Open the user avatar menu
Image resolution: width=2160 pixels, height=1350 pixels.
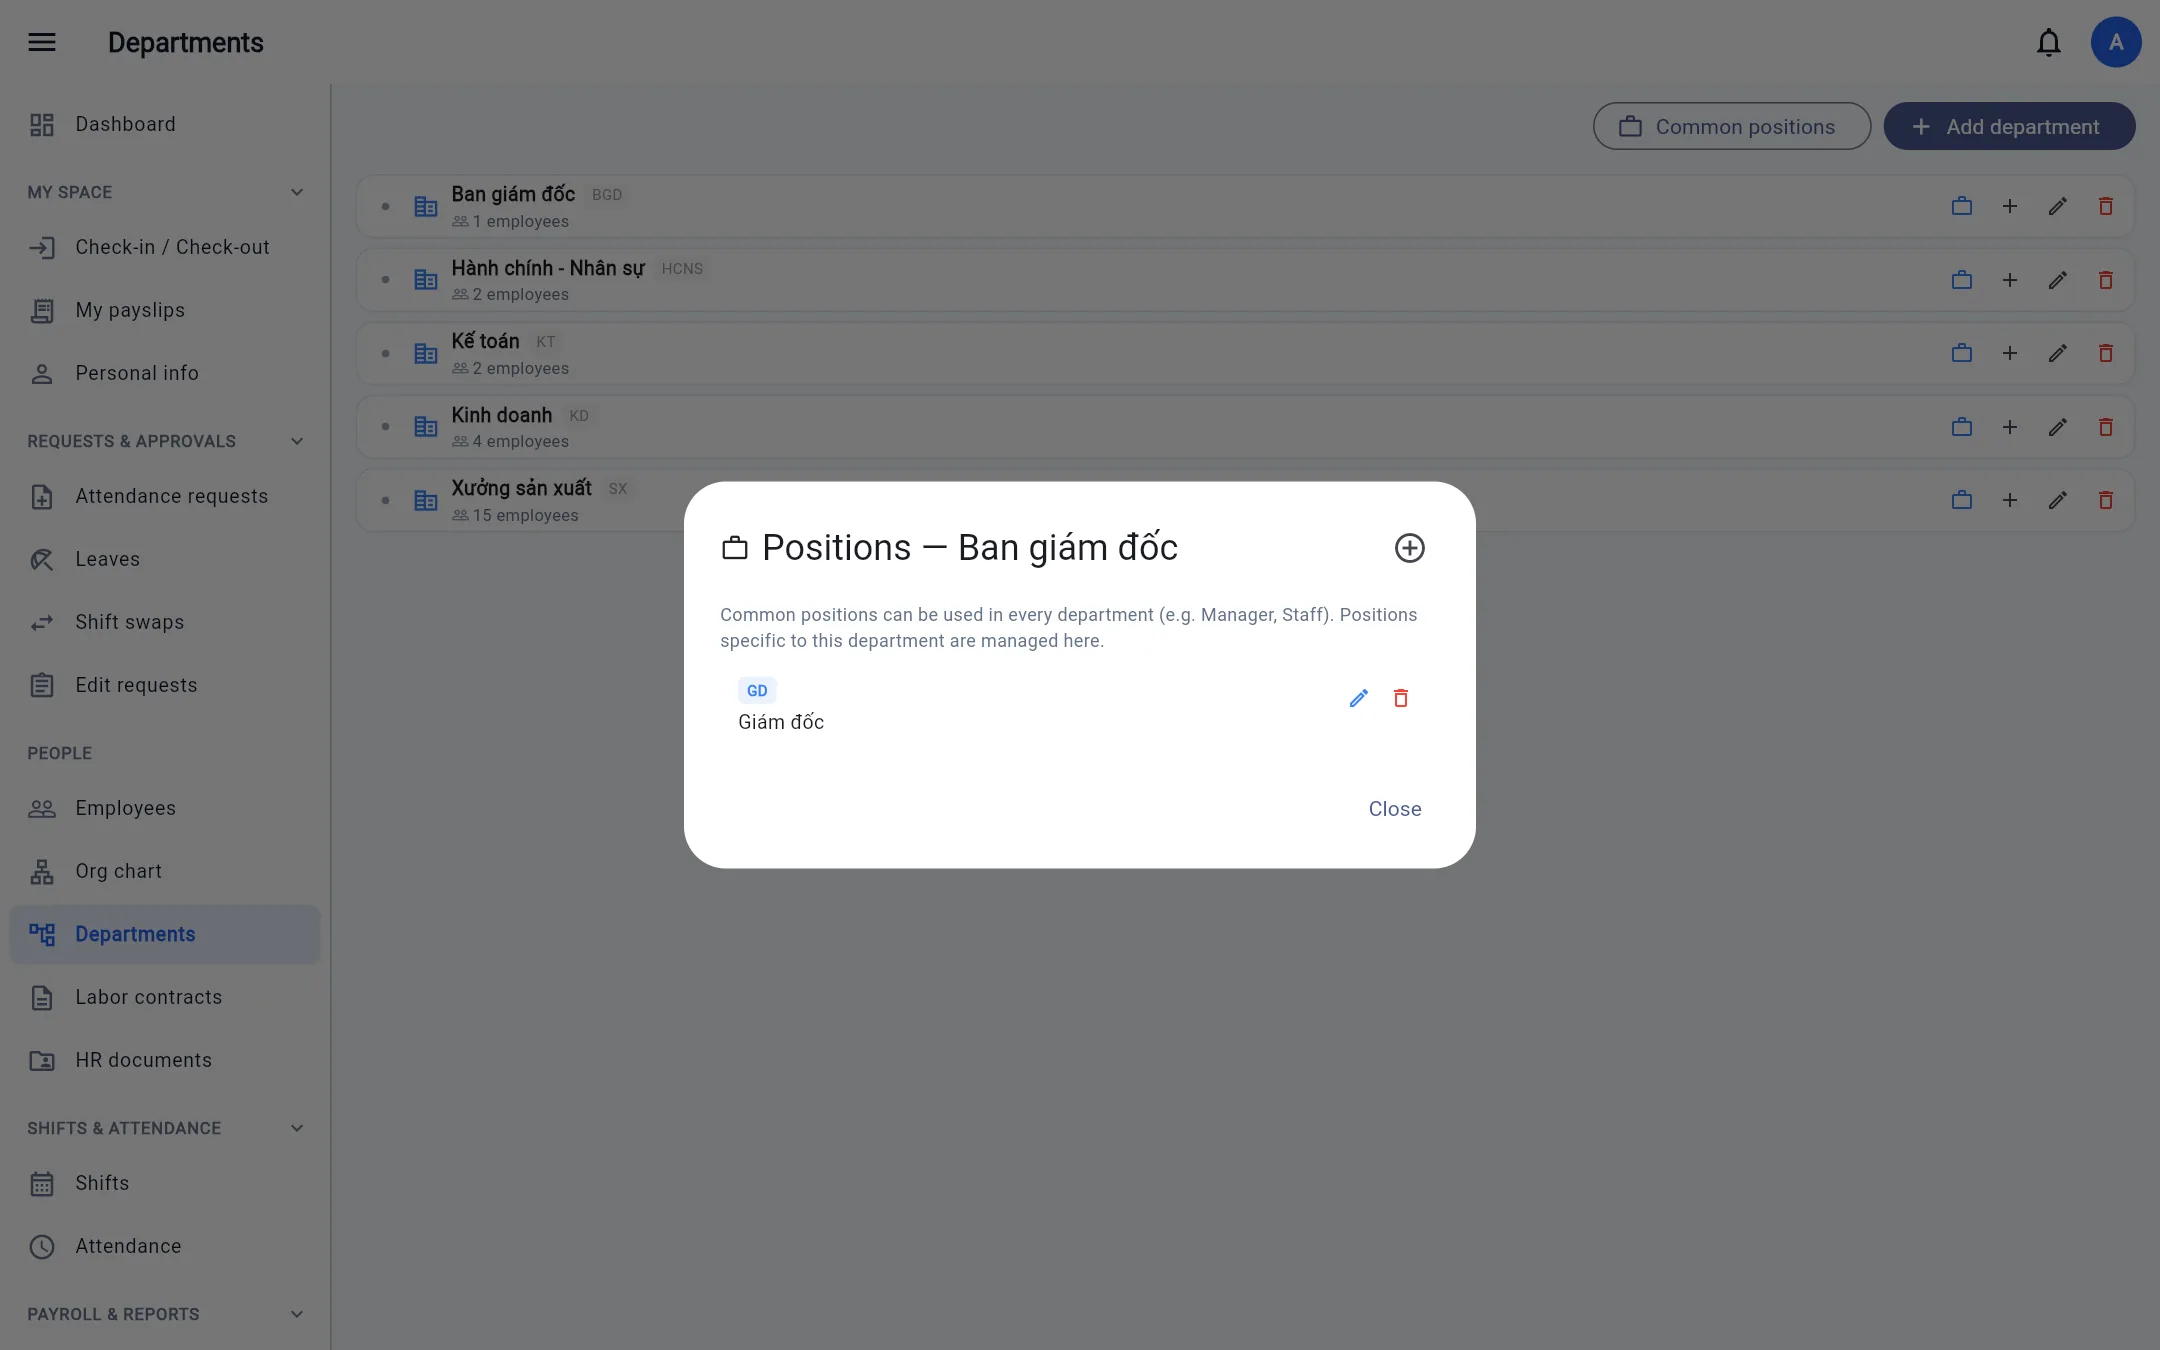(x=2116, y=42)
